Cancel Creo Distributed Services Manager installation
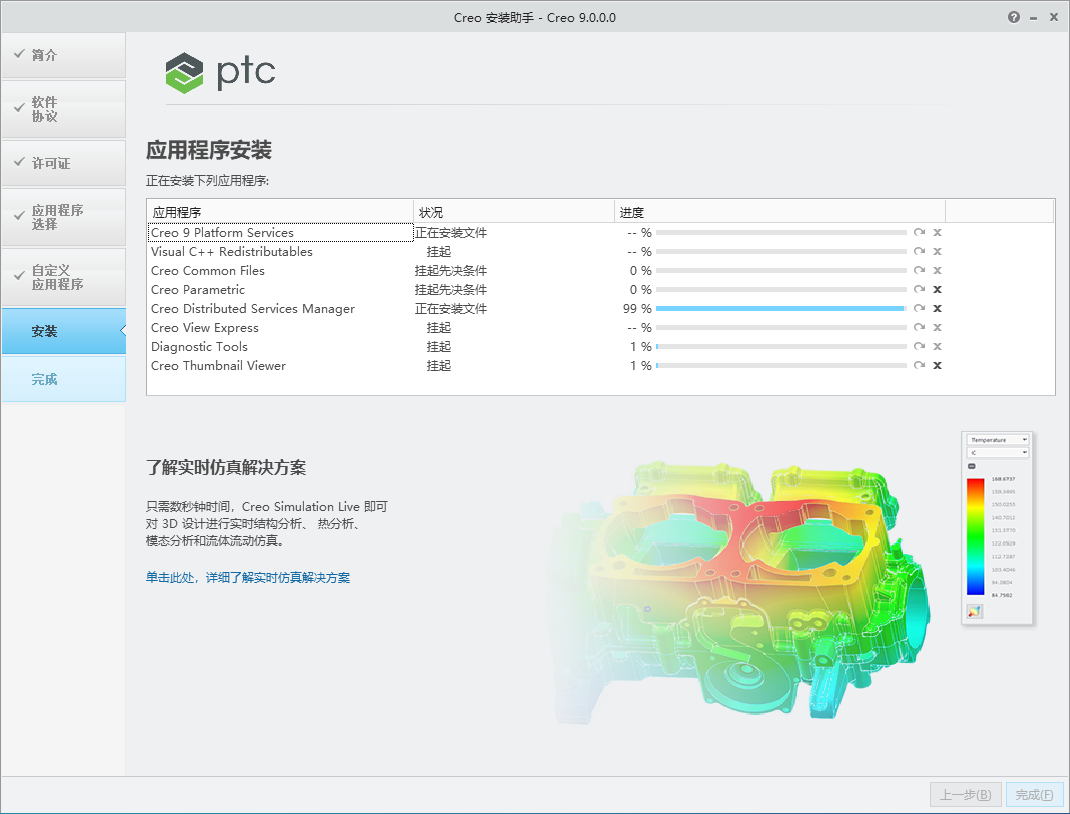This screenshot has width=1070, height=814. coord(937,308)
